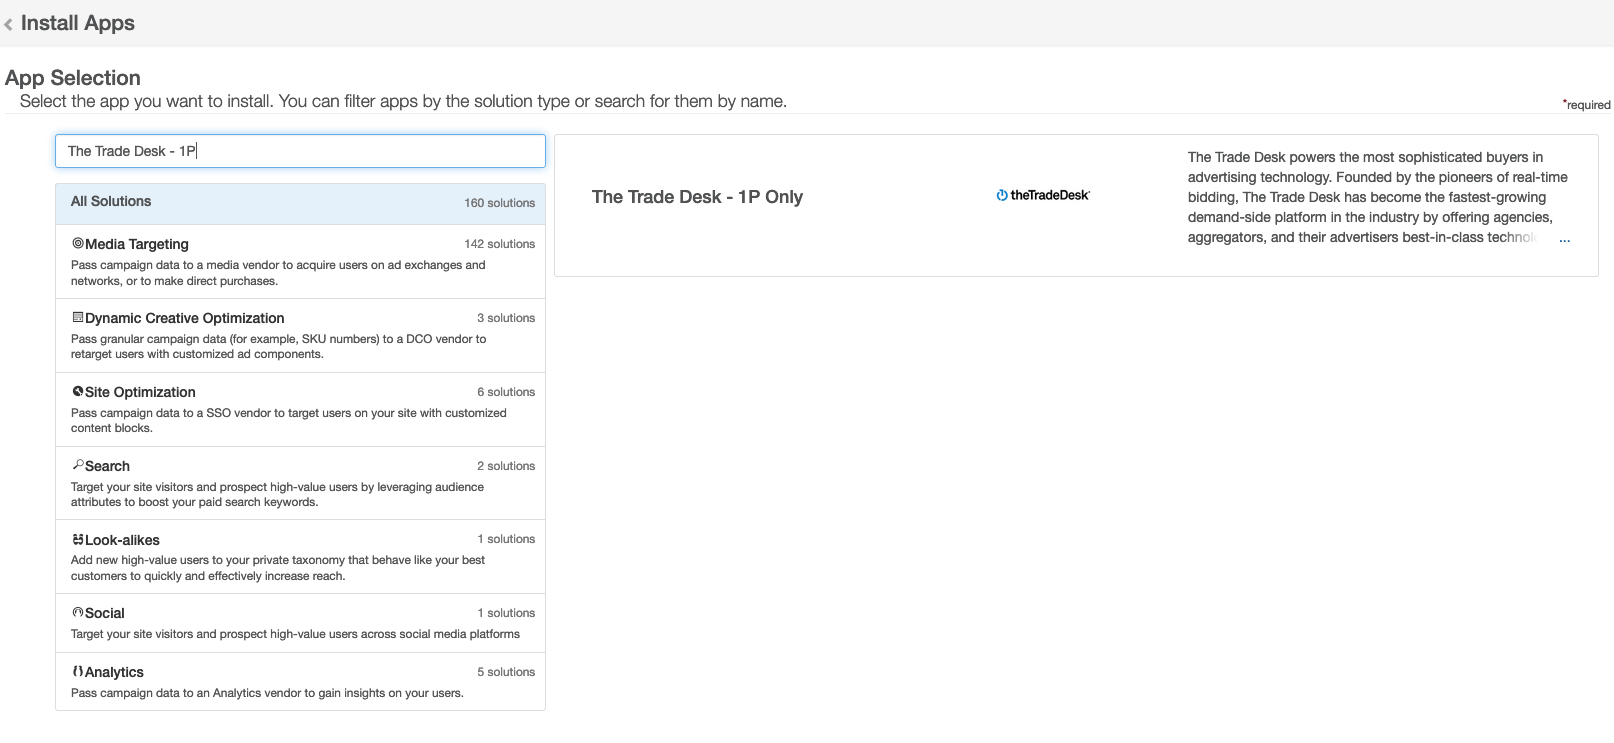
Task: Choose the Look-alikes solution type
Action: 300,556
